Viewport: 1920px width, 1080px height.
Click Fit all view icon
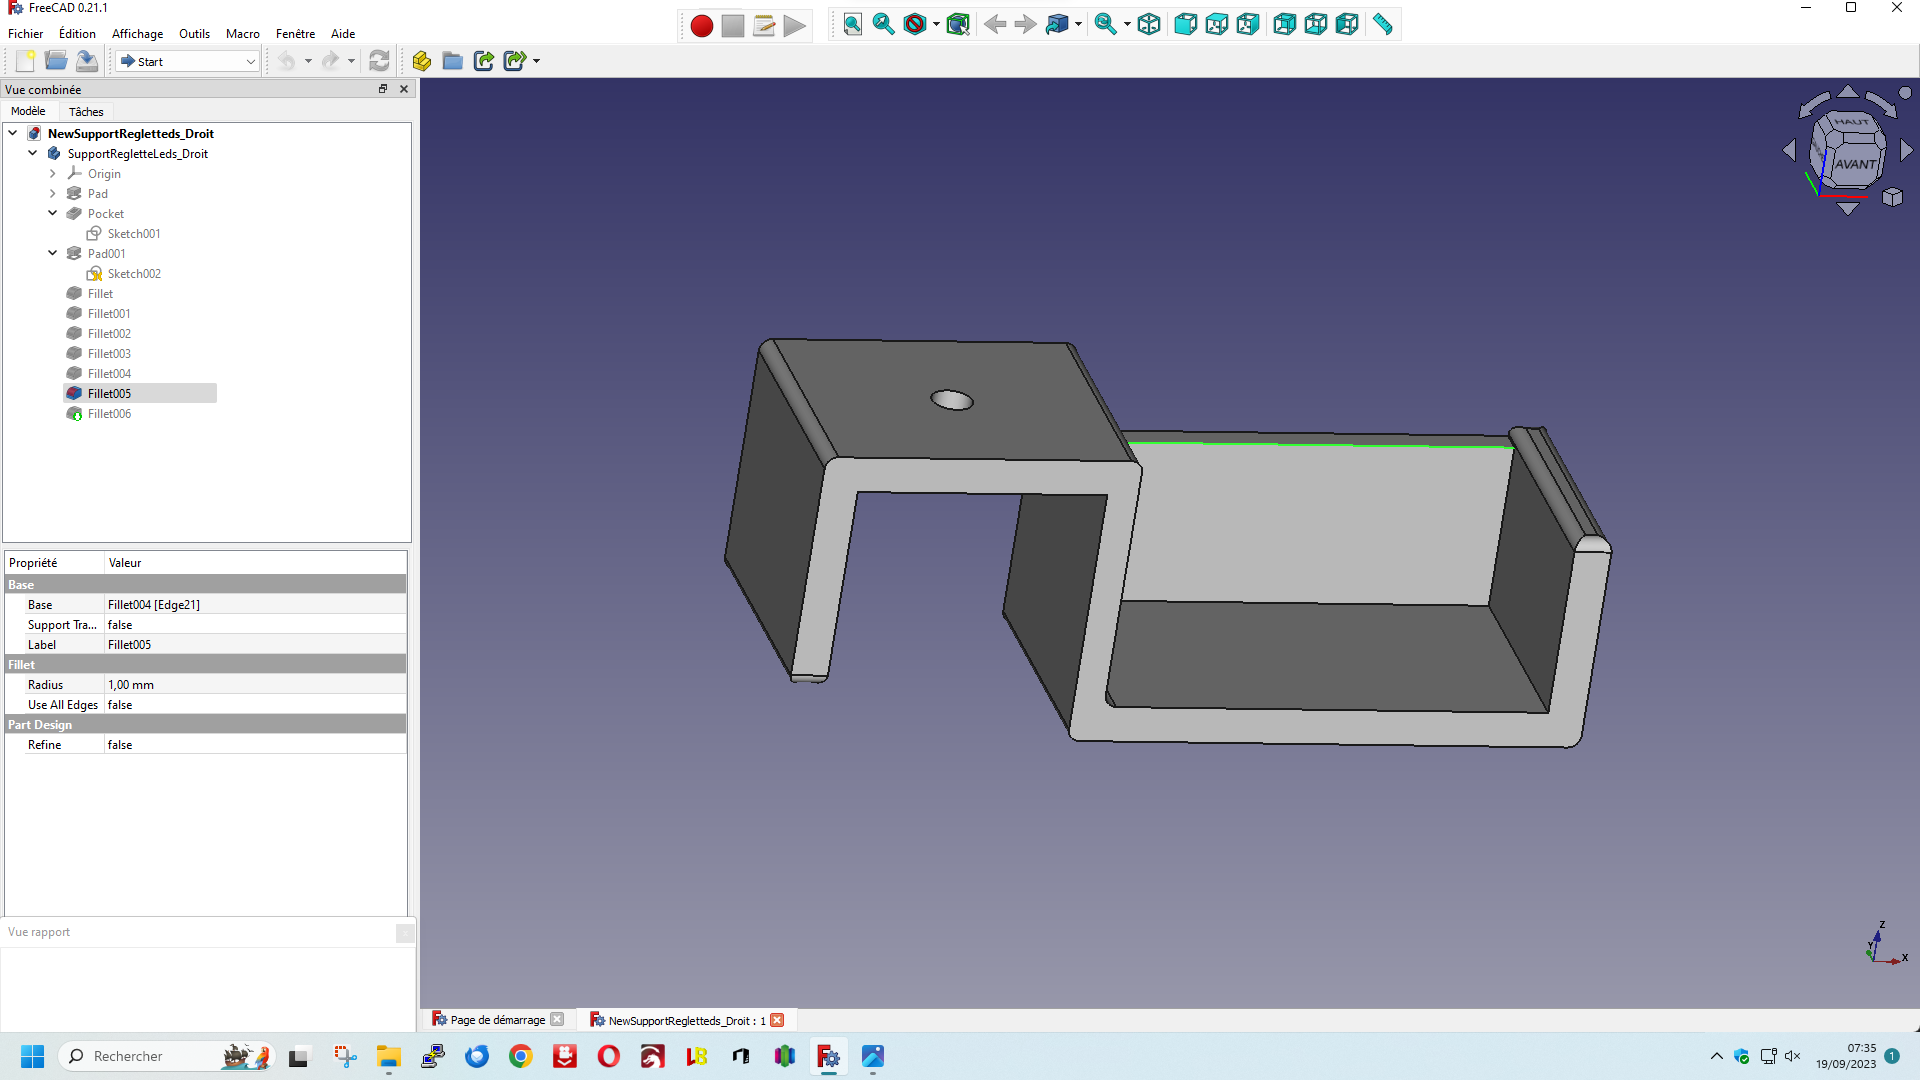point(852,25)
